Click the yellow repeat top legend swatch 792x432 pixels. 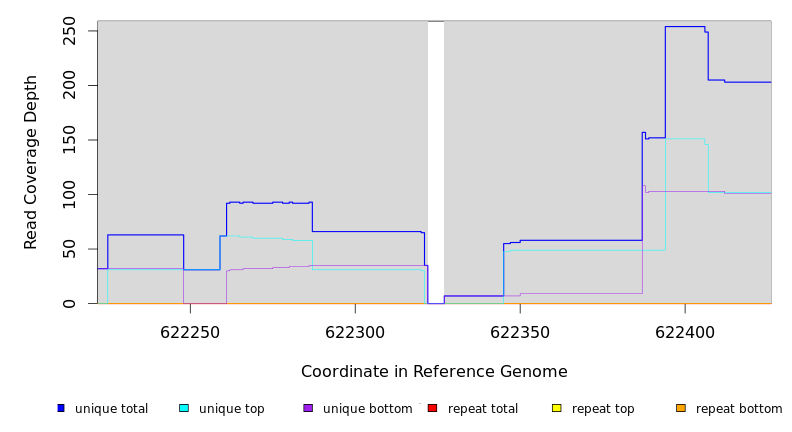coord(556,408)
